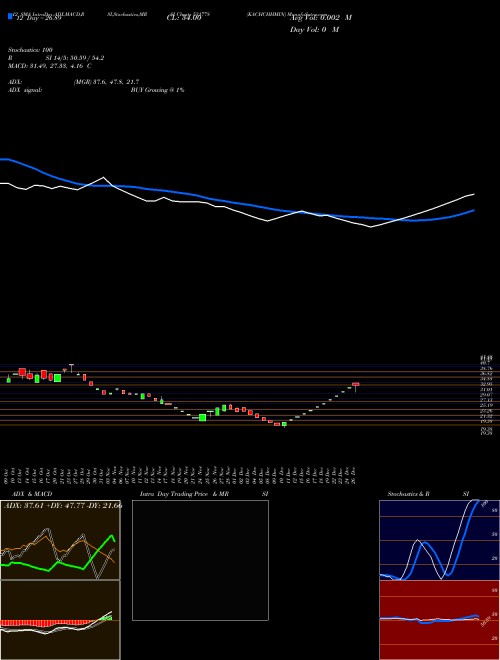Click the 'BUY Growing @ 1%' signal text
This screenshot has height=660, width=500.
pos(157,90)
